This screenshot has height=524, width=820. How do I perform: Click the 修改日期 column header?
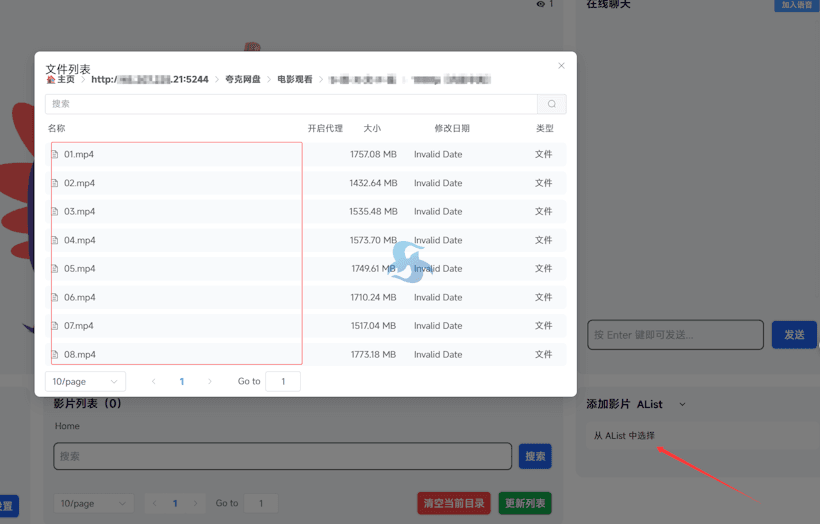452,128
